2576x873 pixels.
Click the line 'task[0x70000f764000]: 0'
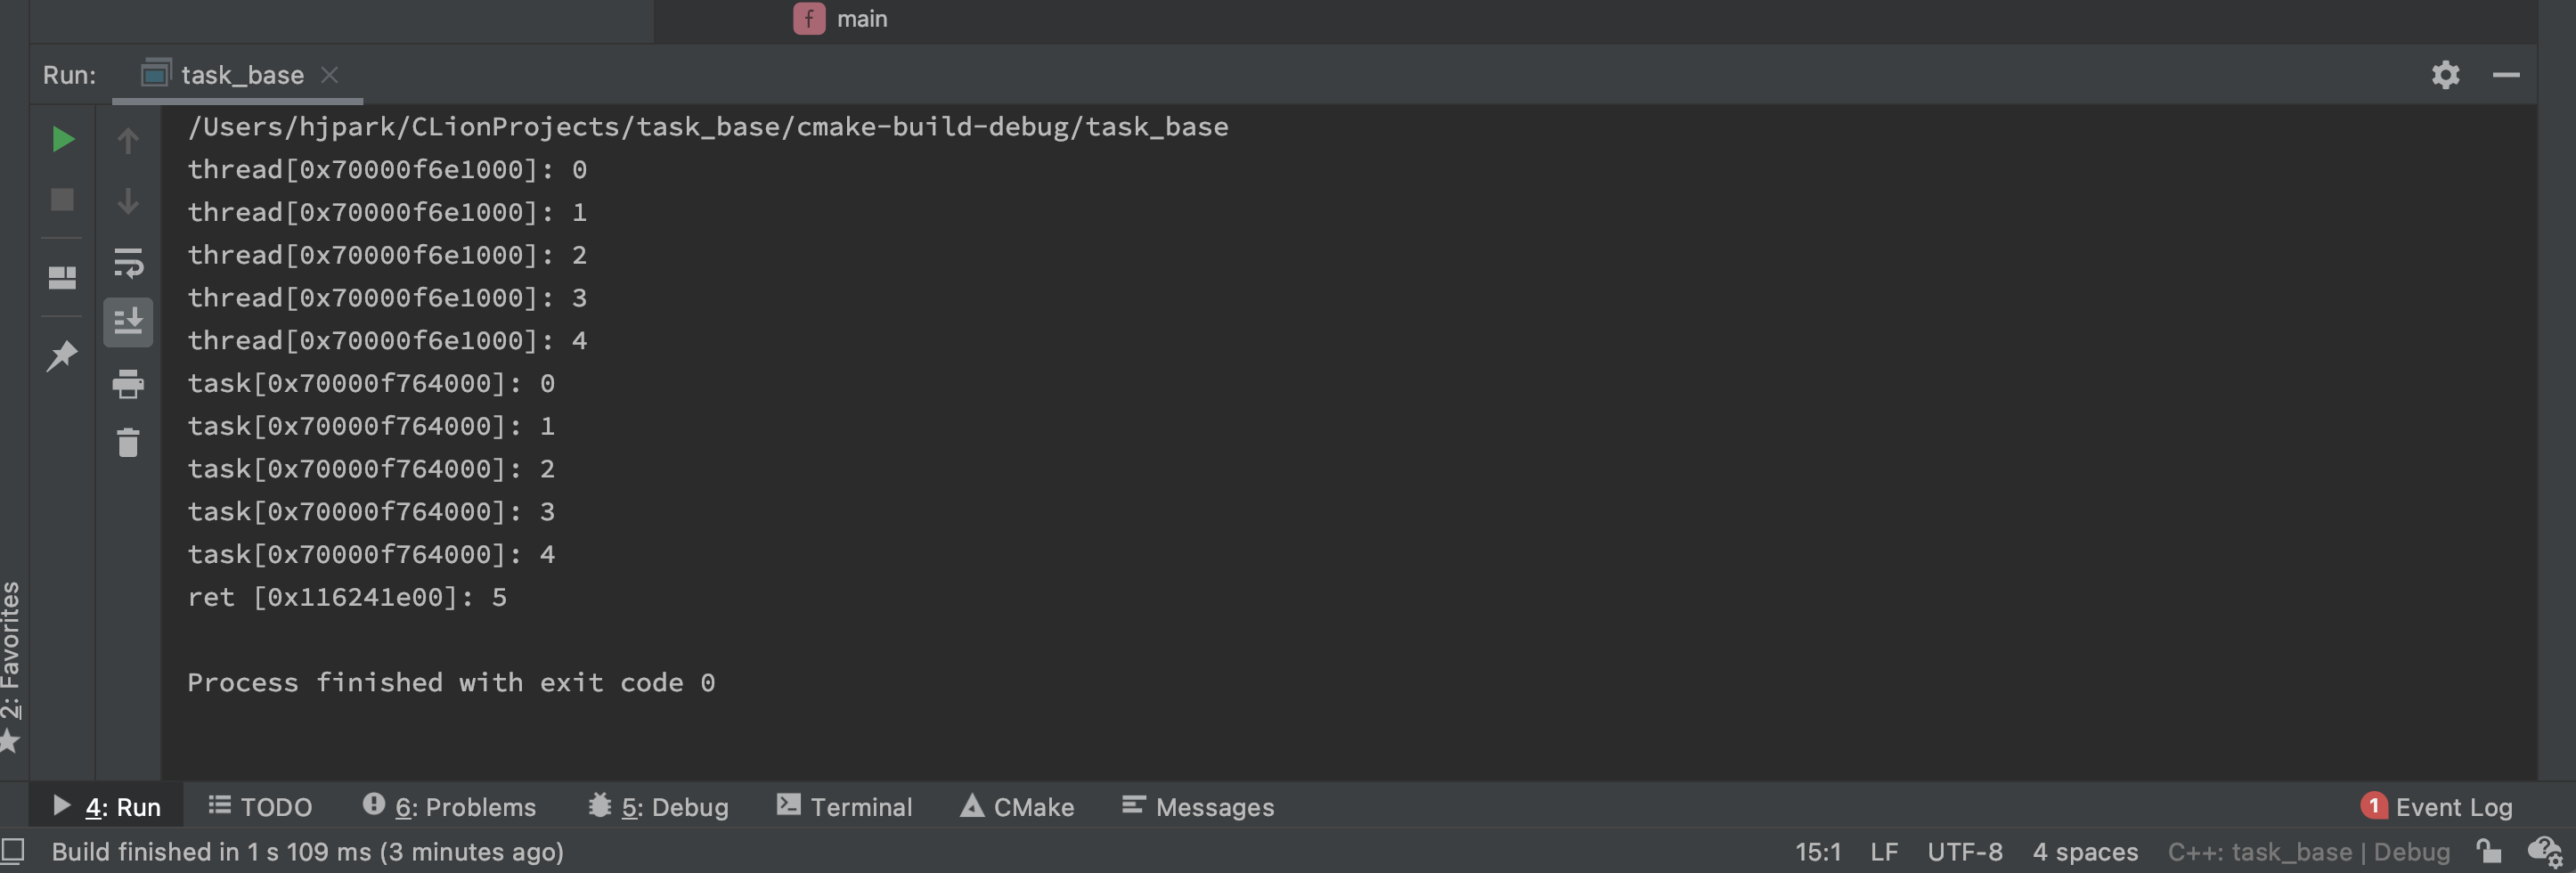371,384
